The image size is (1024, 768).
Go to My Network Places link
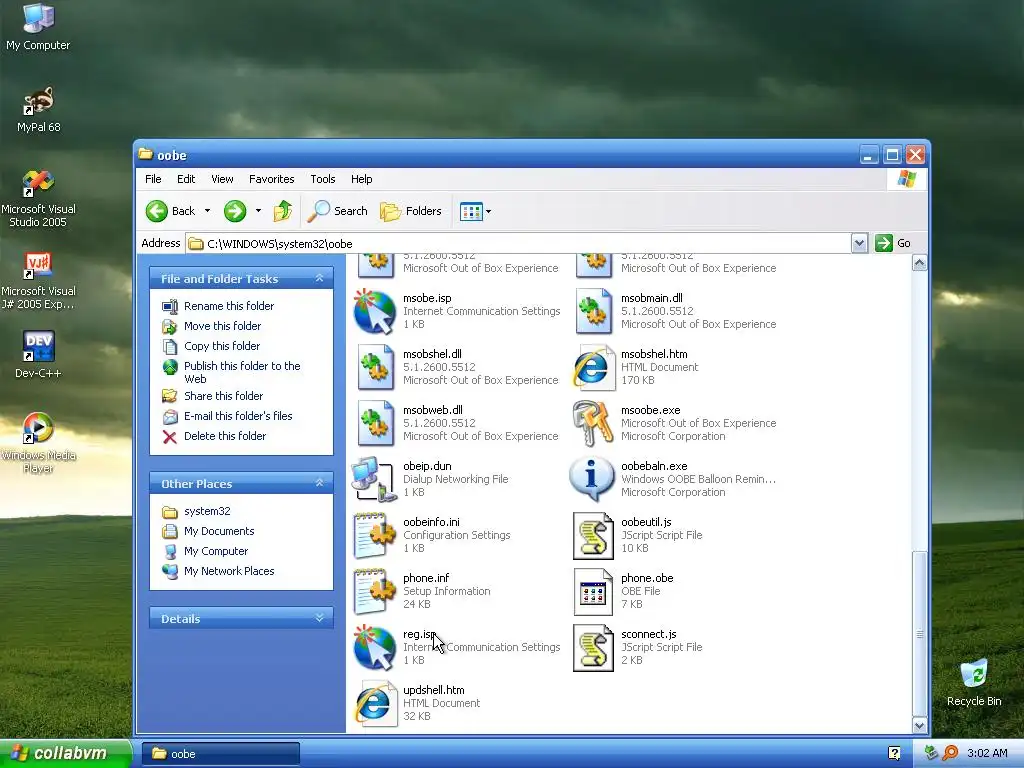coord(229,571)
